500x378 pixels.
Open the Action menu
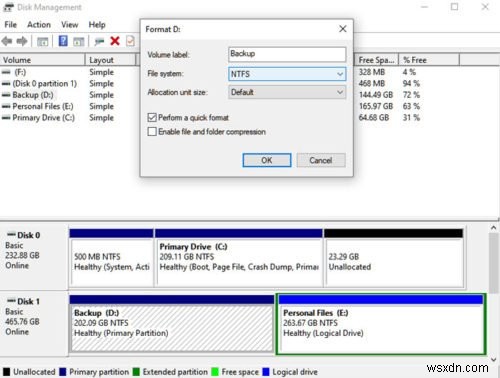pos(39,25)
